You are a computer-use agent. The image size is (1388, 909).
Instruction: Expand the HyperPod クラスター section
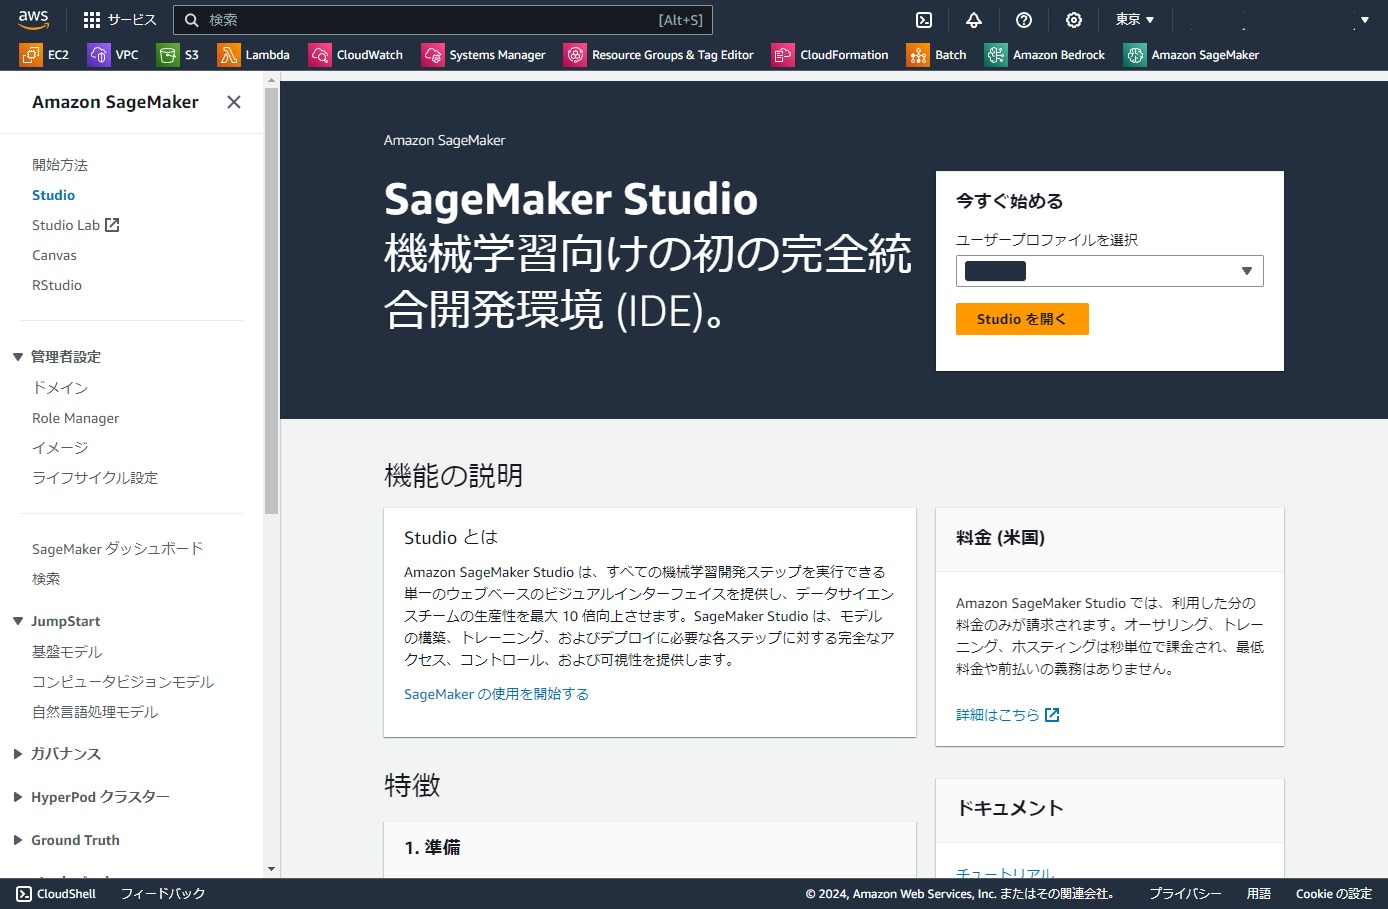pyautogui.click(x=17, y=797)
